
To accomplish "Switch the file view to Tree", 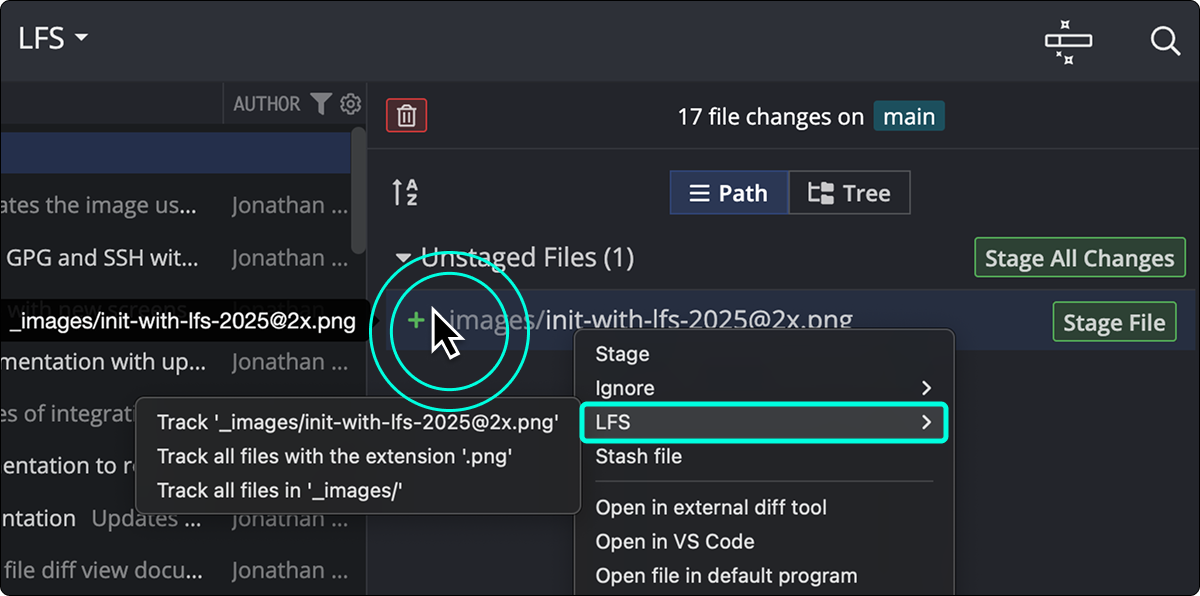I will pos(849,192).
